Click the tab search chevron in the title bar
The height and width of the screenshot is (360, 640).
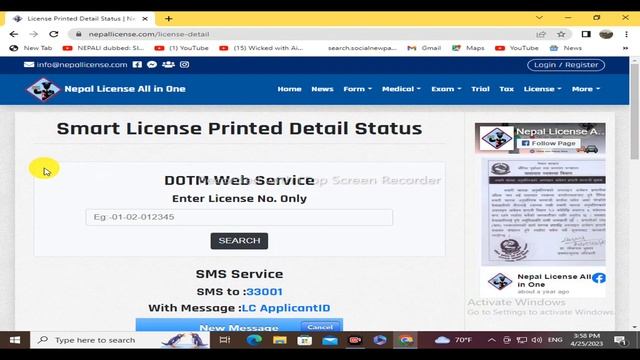pos(539,18)
